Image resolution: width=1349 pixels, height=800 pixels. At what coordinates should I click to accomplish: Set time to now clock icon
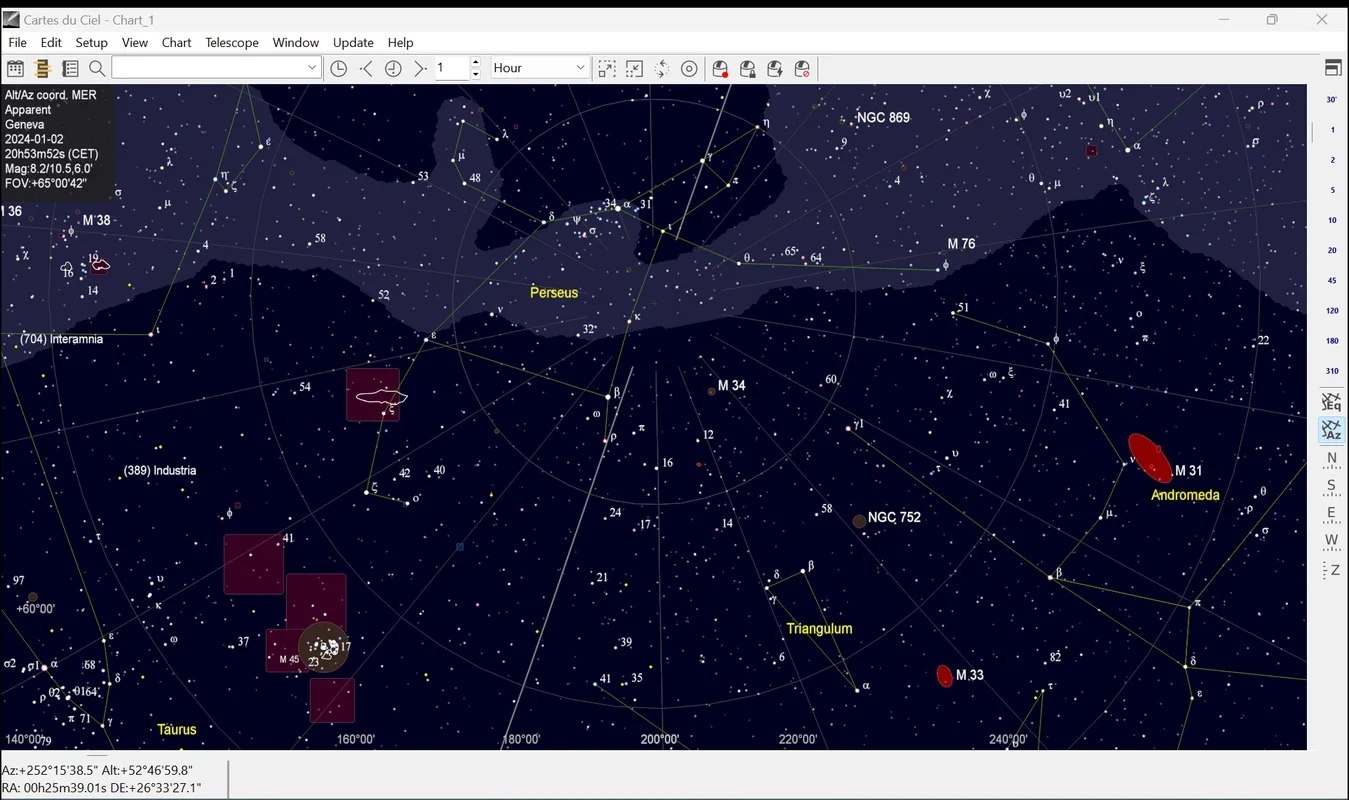click(339, 68)
